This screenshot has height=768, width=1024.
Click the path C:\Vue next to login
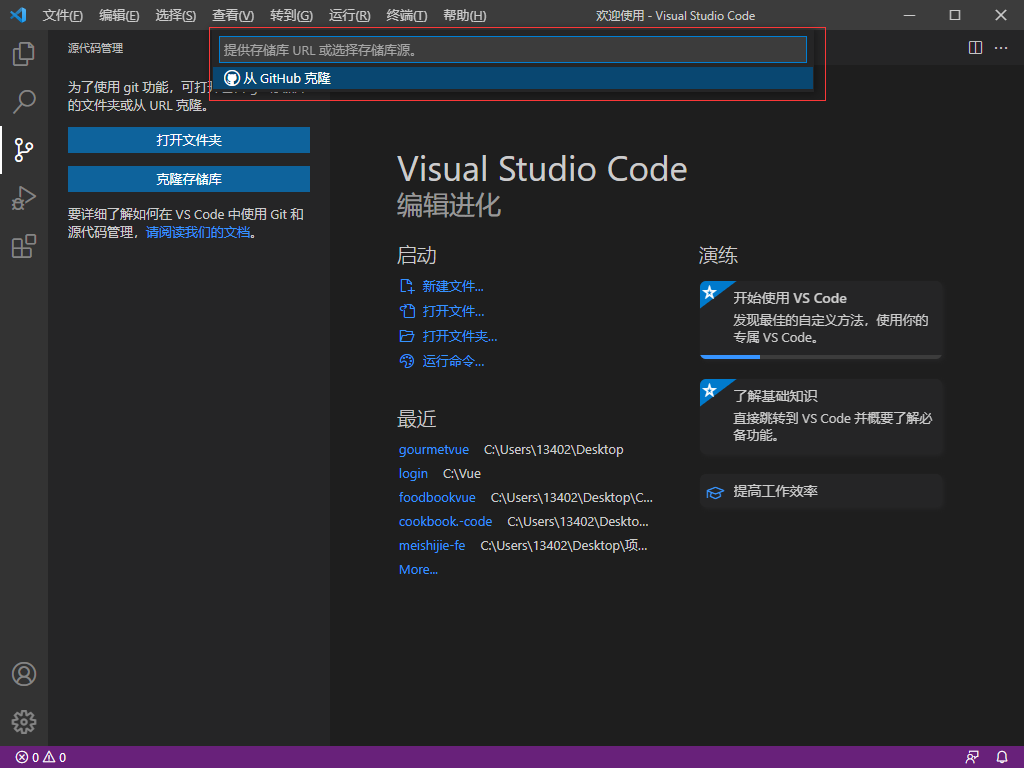pos(462,473)
